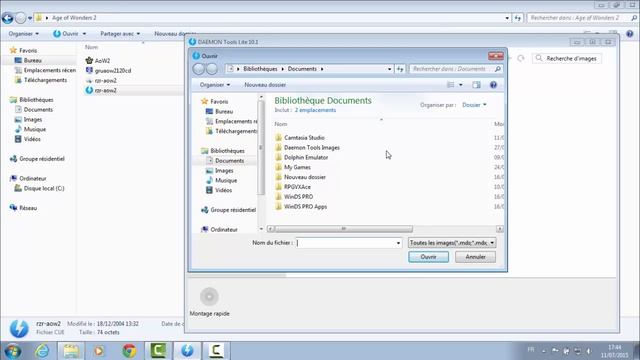Image resolution: width=640 pixels, height=360 pixels.
Task: Select the WinDS PRO Apps folder
Action: tap(305, 207)
